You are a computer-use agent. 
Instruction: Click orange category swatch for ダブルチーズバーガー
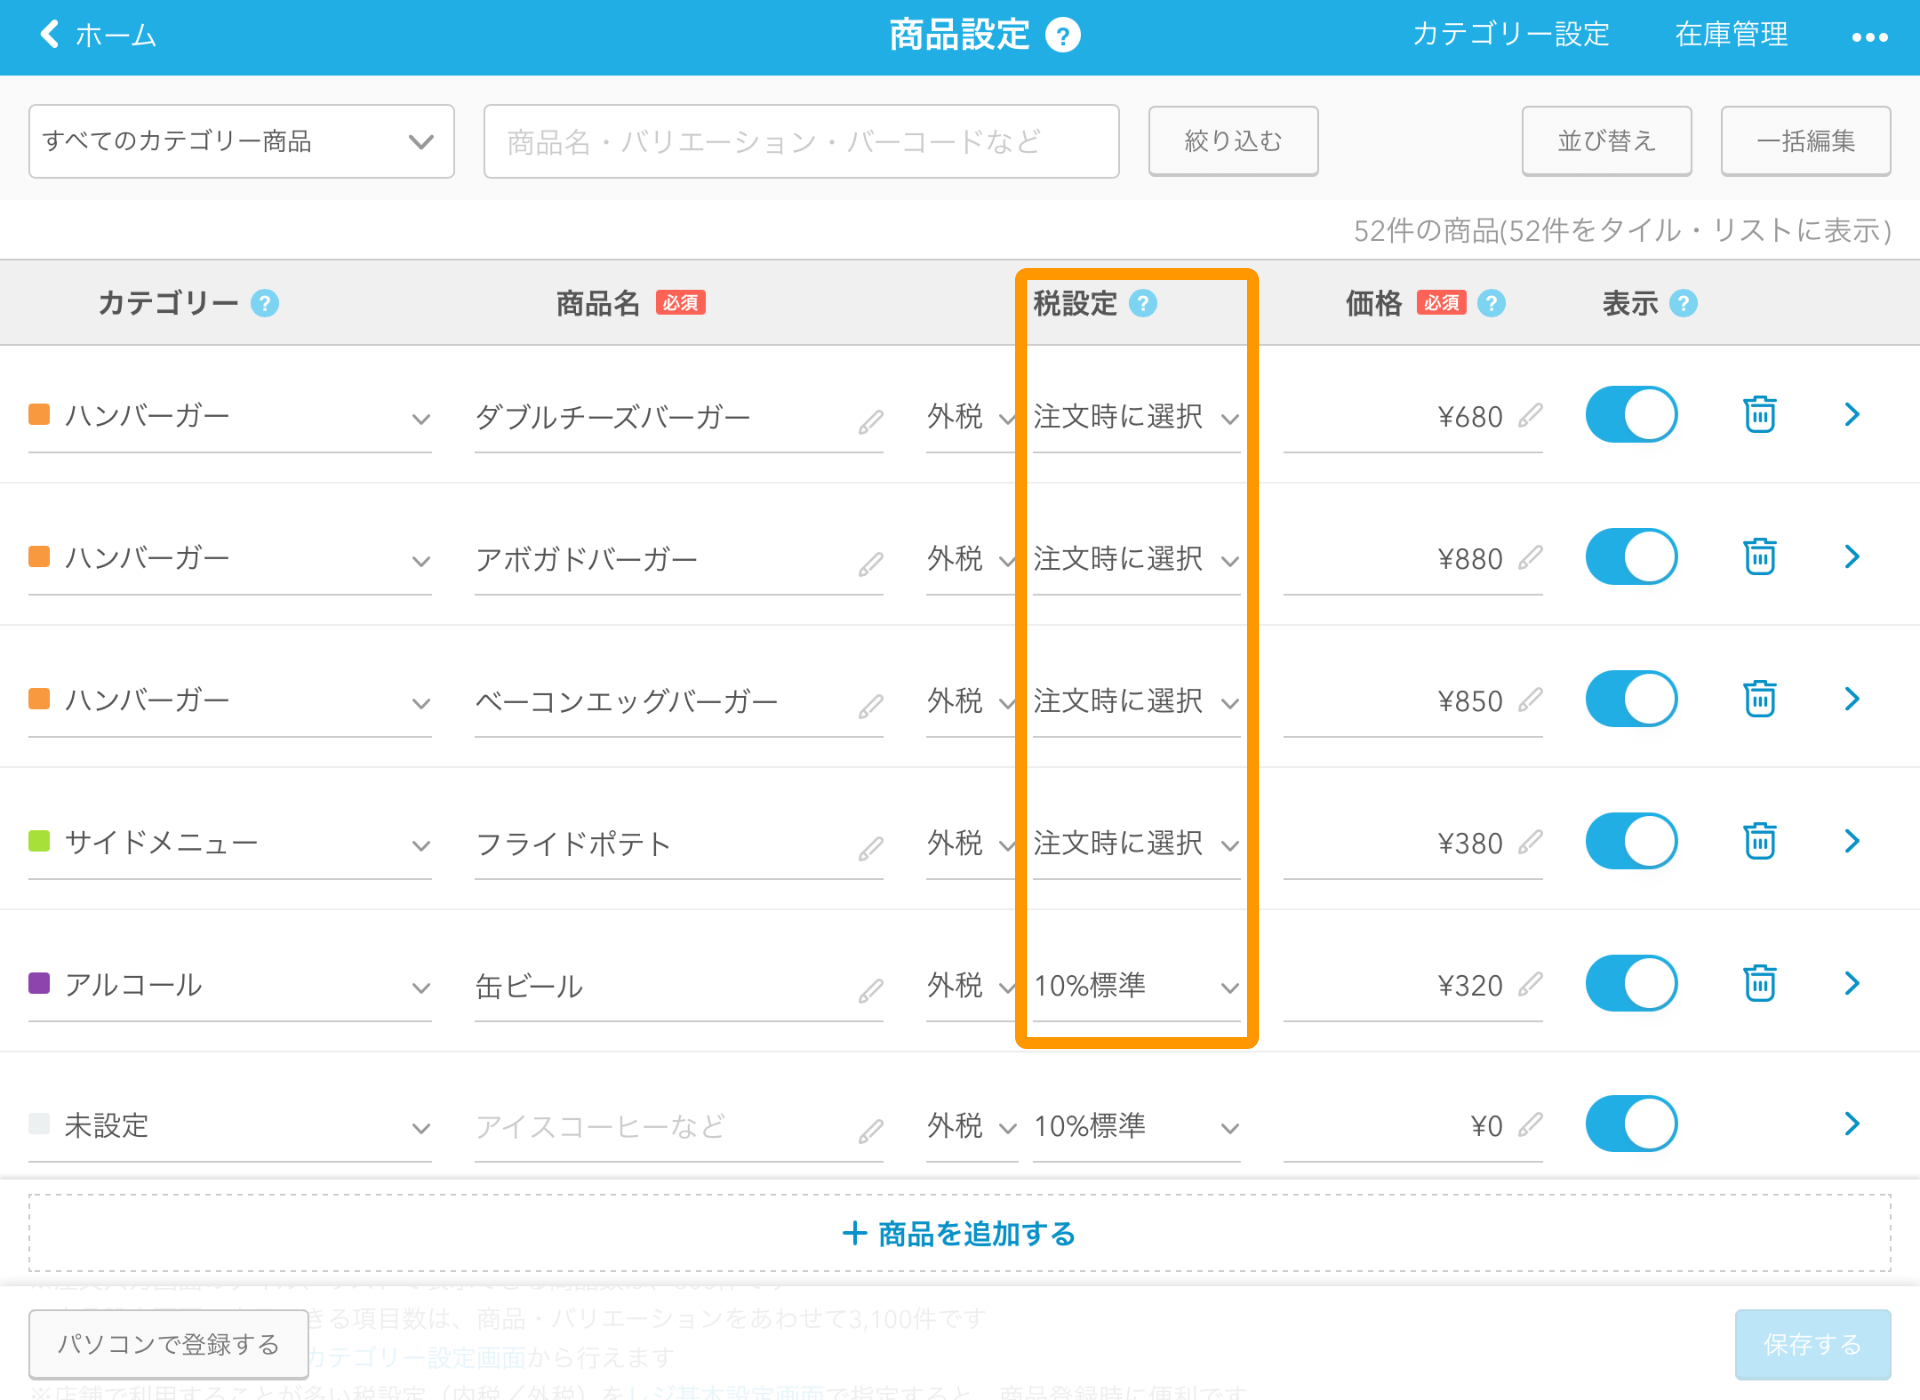[39, 414]
